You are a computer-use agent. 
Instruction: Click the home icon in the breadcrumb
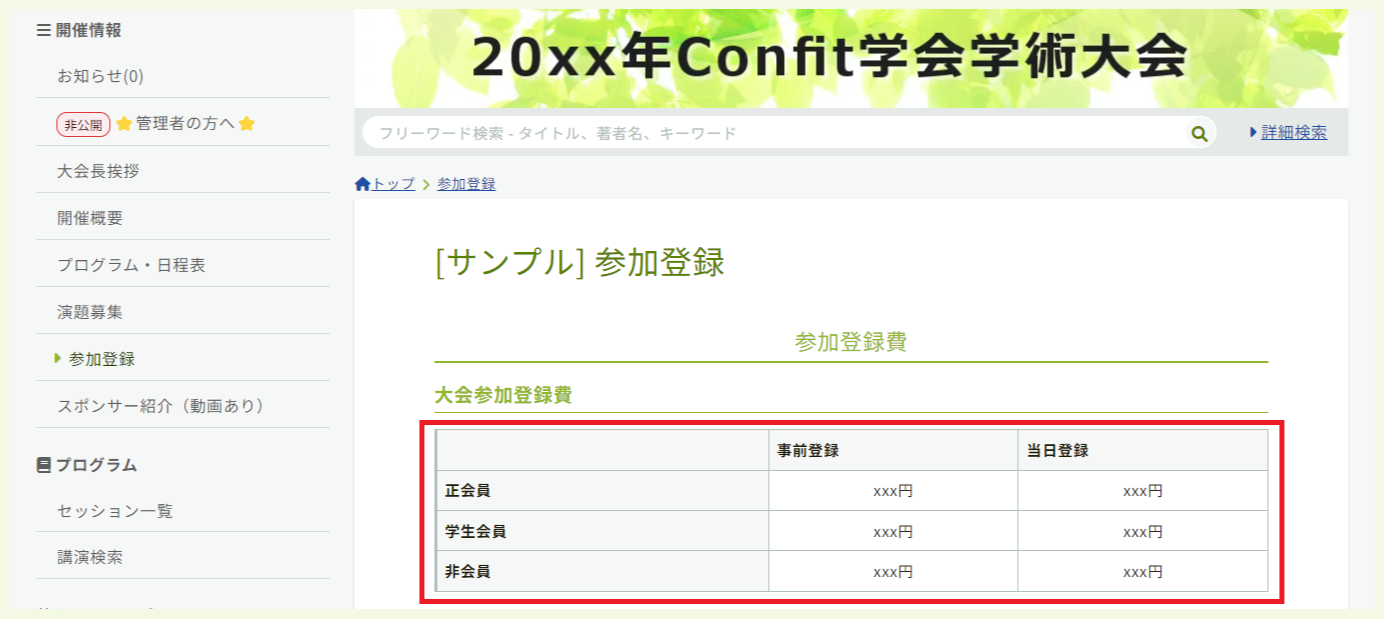361,183
